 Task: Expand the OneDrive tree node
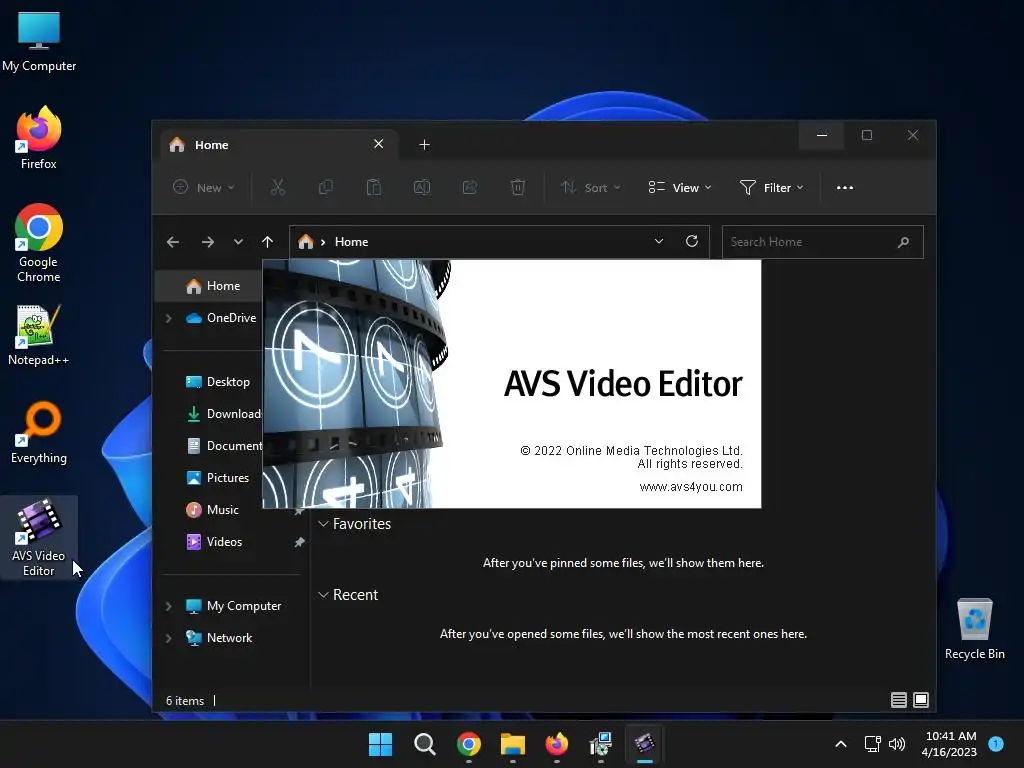(x=168, y=318)
